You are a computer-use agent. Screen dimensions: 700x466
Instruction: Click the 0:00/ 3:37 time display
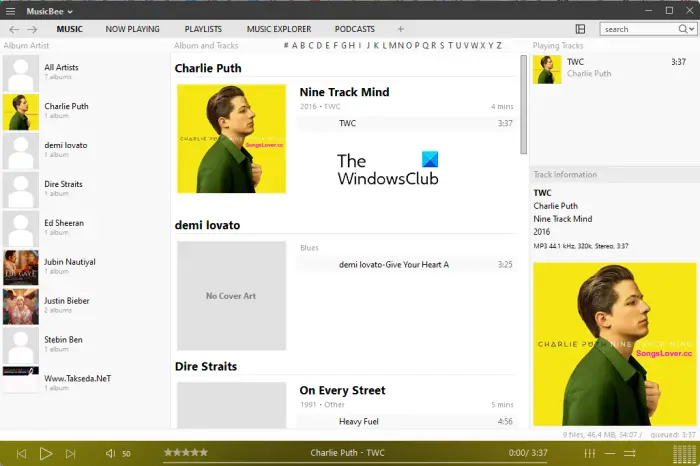pyautogui.click(x=528, y=453)
